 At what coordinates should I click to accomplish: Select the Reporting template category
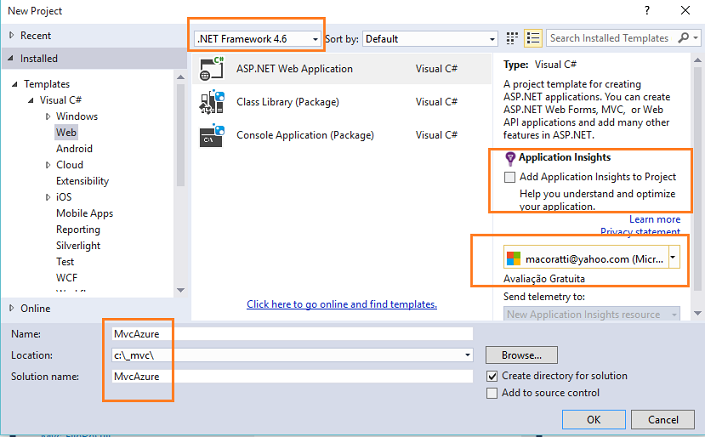coord(78,229)
